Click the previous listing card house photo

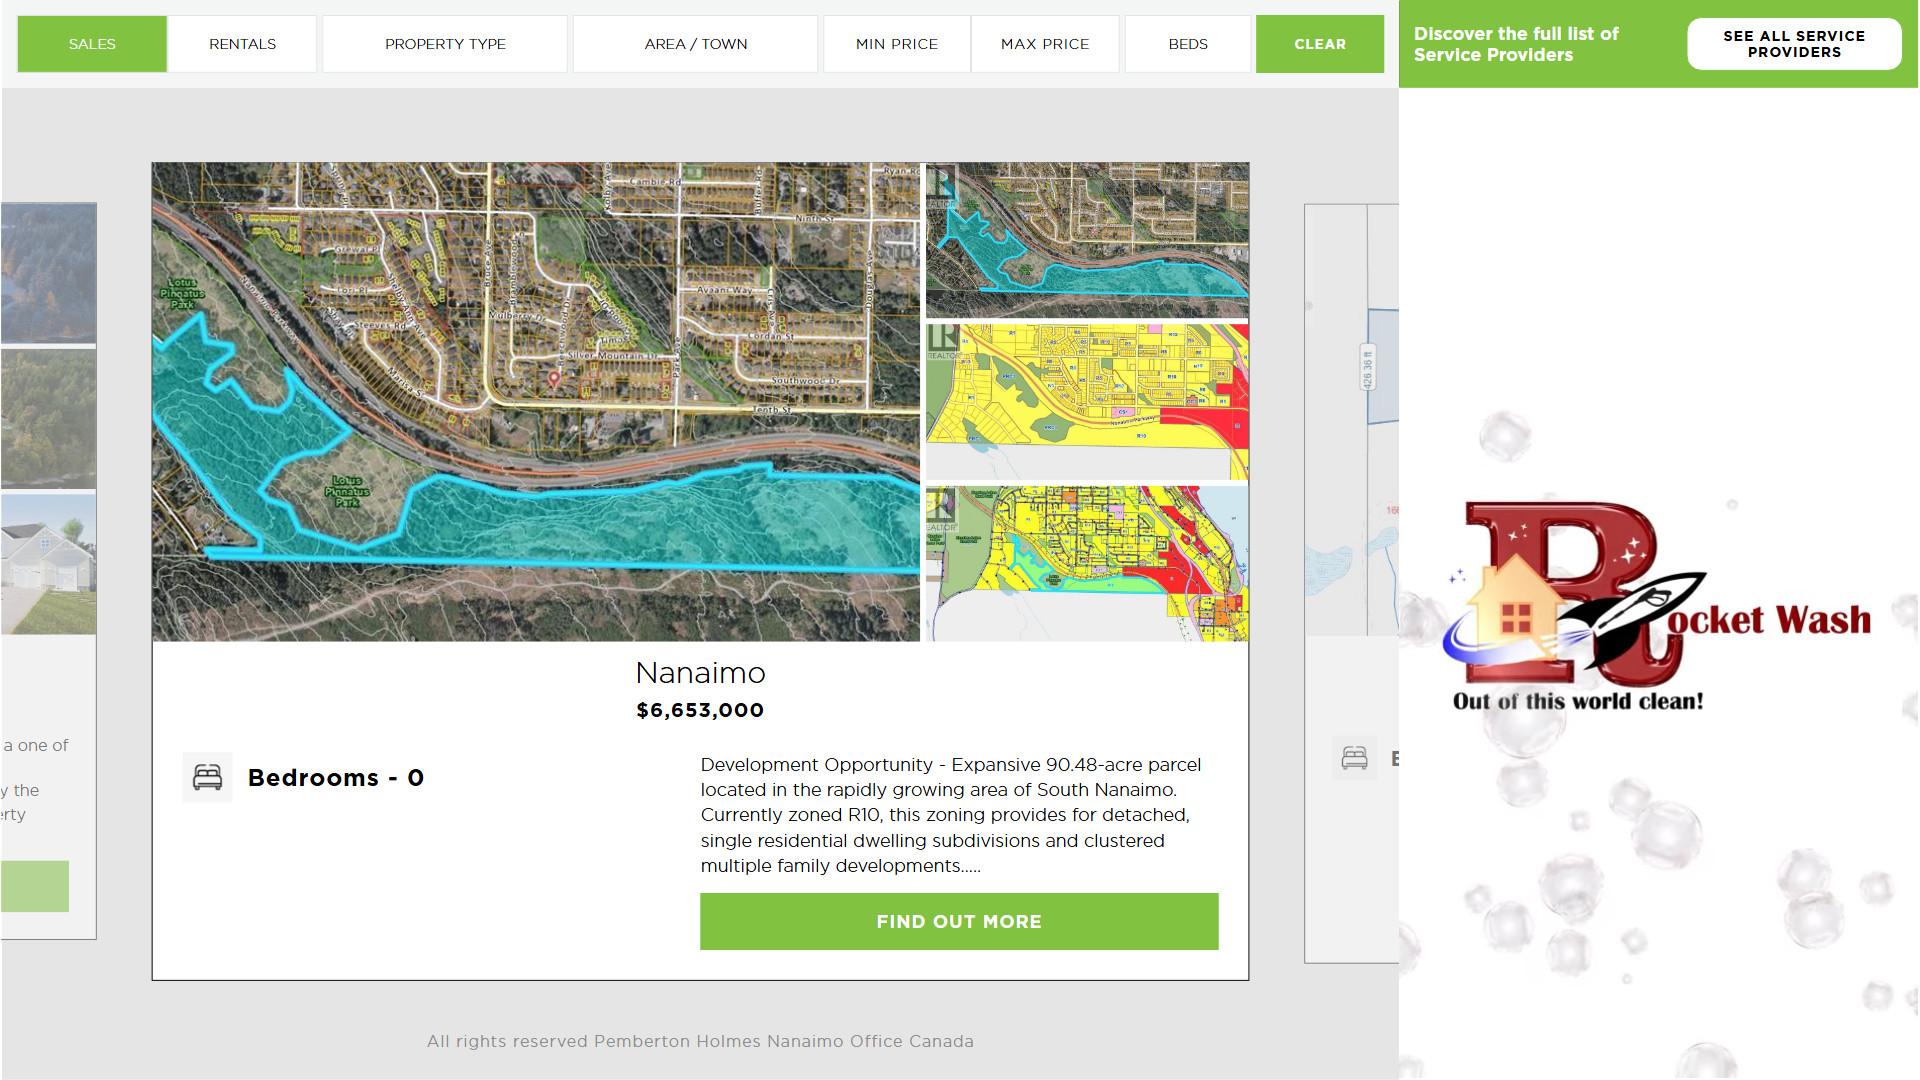48,565
